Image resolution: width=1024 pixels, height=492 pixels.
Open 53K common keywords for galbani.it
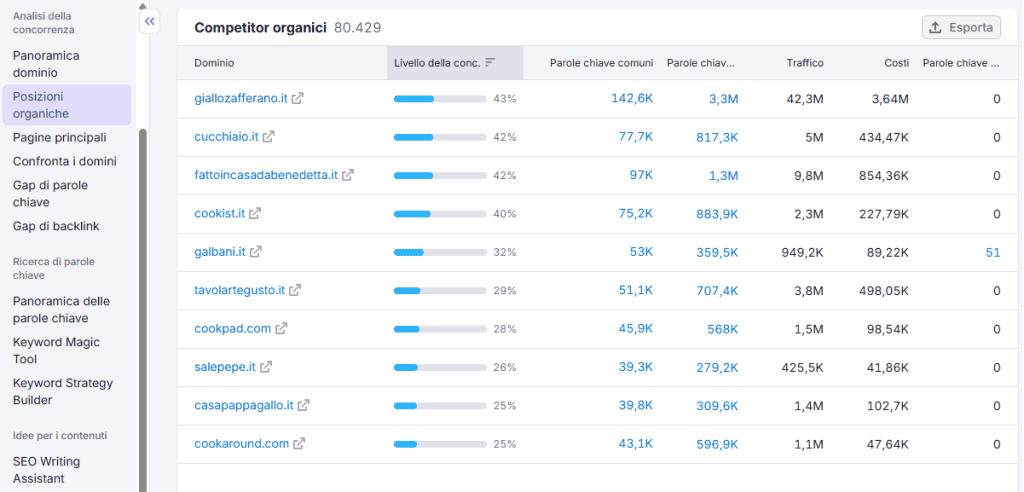click(641, 252)
